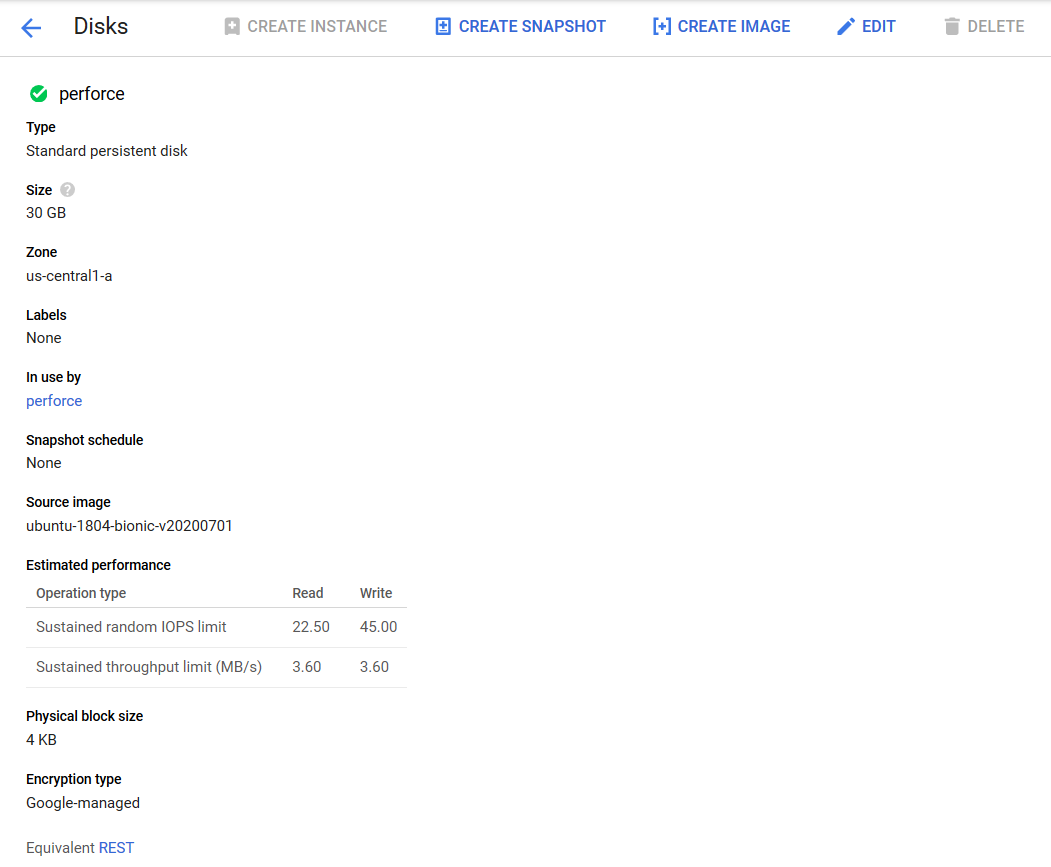Image resolution: width=1051 pixels, height=867 pixels.
Task: Click the Sustained throughput limit row label
Action: point(149,667)
